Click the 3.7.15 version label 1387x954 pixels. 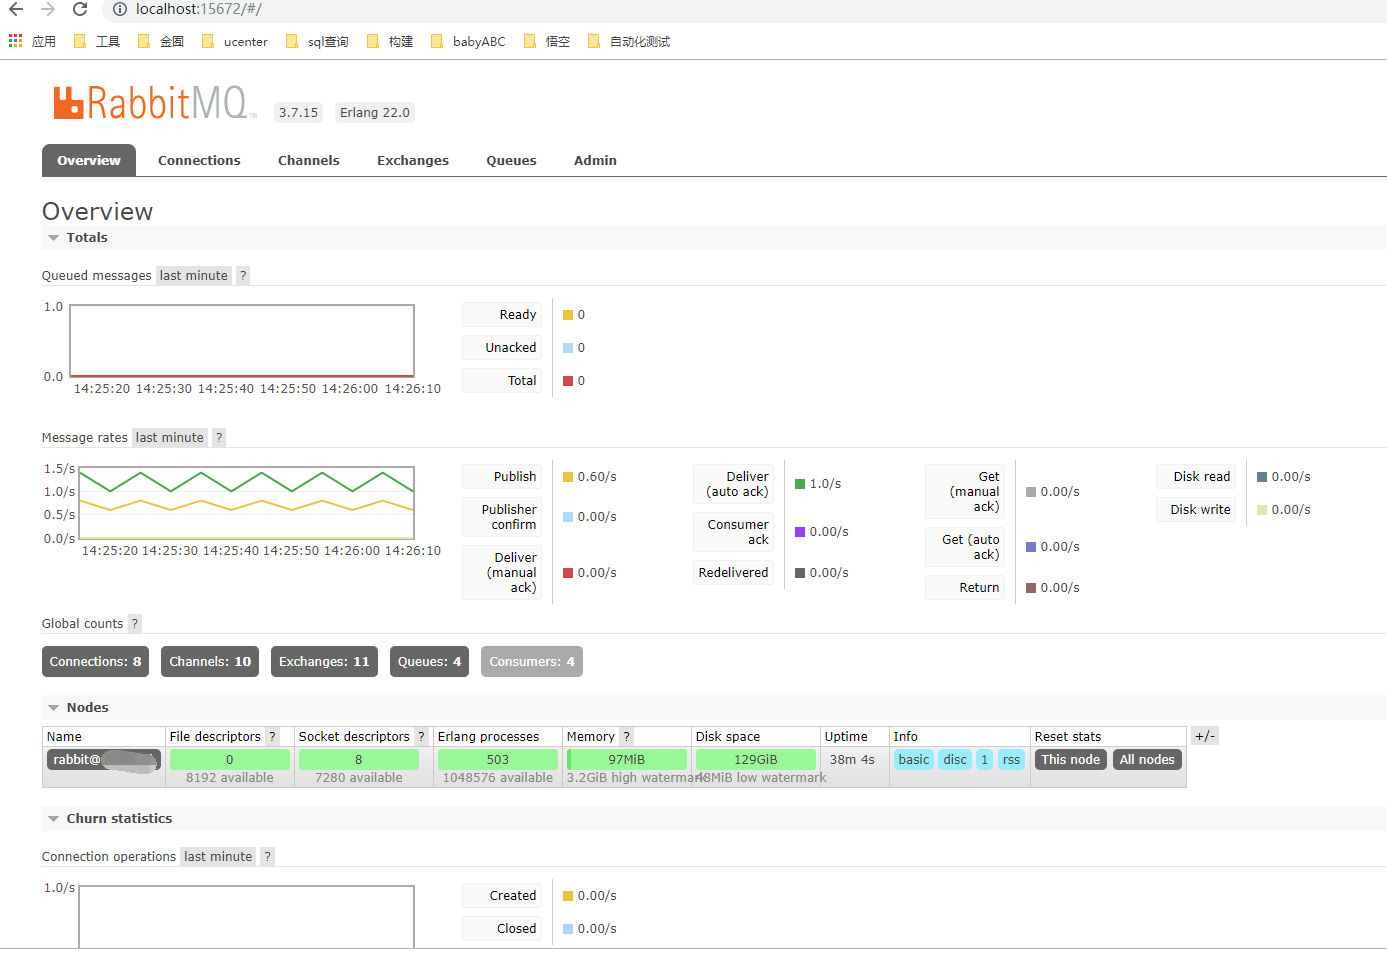(x=298, y=113)
